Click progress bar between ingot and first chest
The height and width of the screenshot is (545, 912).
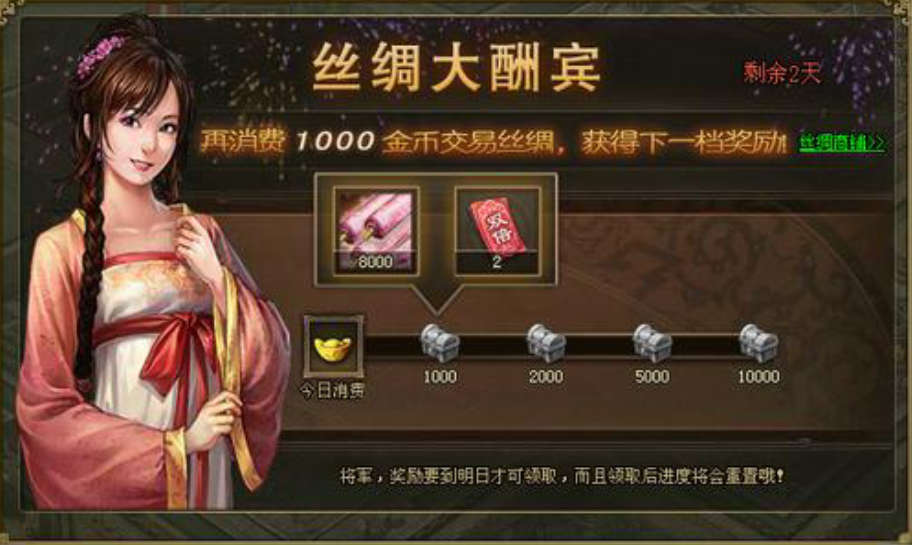392,346
